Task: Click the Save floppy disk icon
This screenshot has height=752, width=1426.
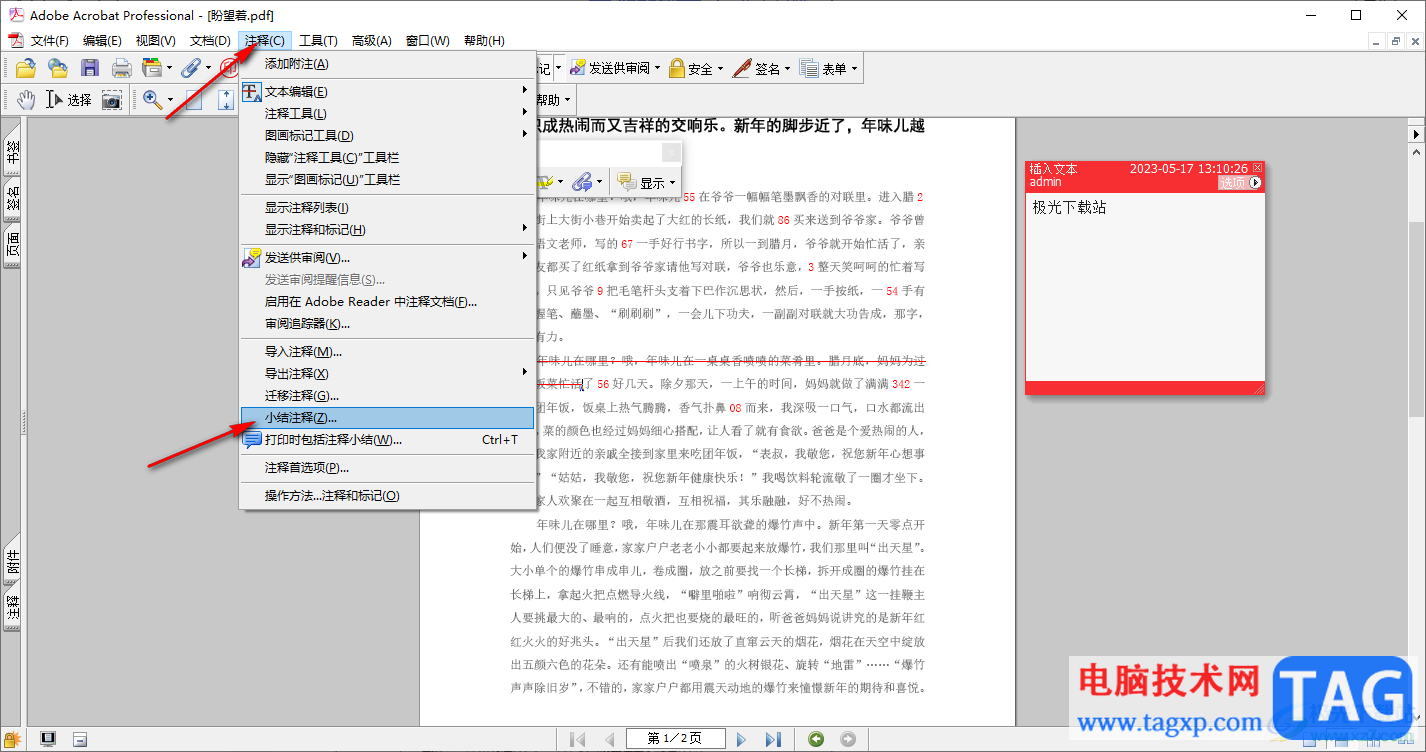Action: tap(90, 68)
